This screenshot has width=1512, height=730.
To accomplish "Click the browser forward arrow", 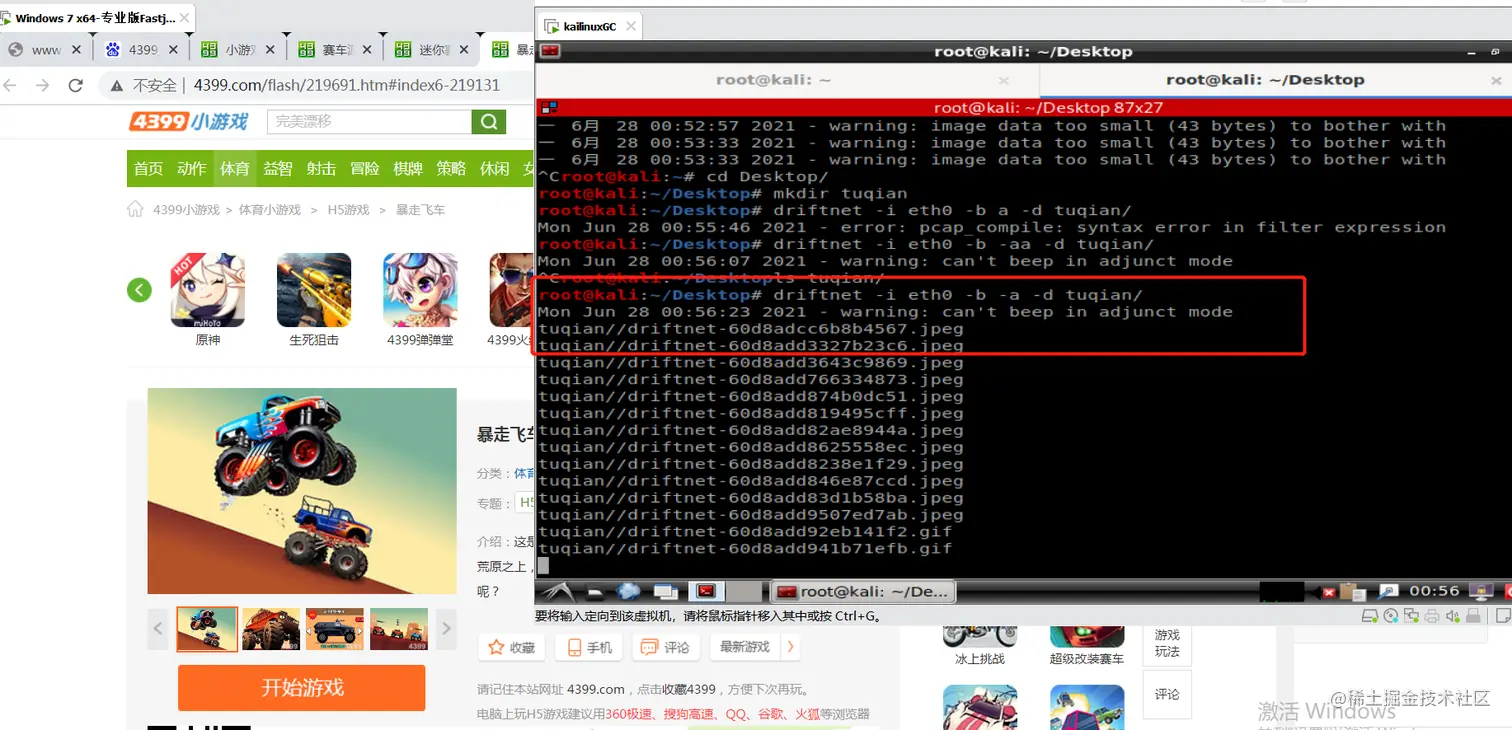I will [42, 86].
